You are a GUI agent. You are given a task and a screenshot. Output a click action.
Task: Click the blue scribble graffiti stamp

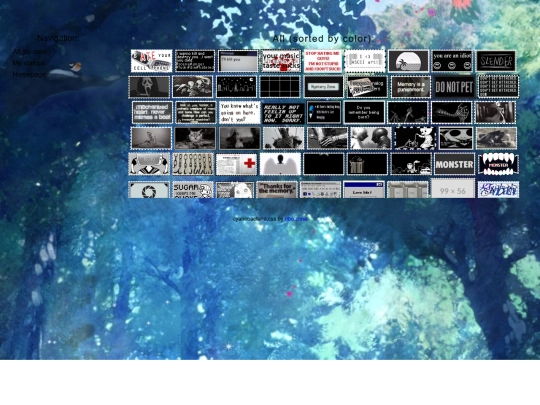click(x=498, y=190)
